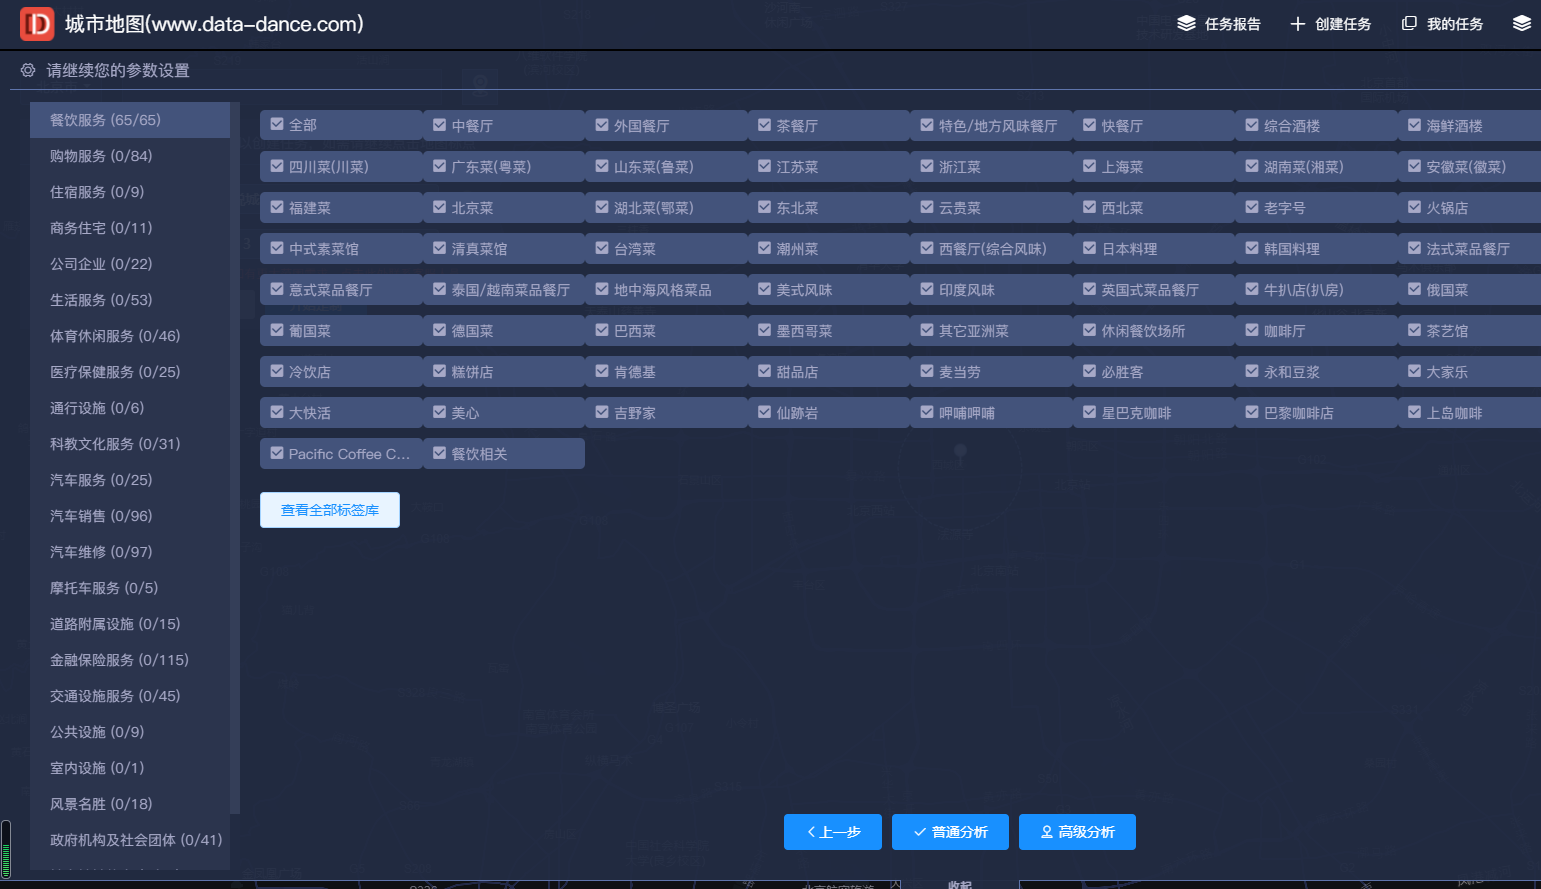Select 公司企业 (0/22) category
Screen dimensions: 1541x889
(130, 264)
